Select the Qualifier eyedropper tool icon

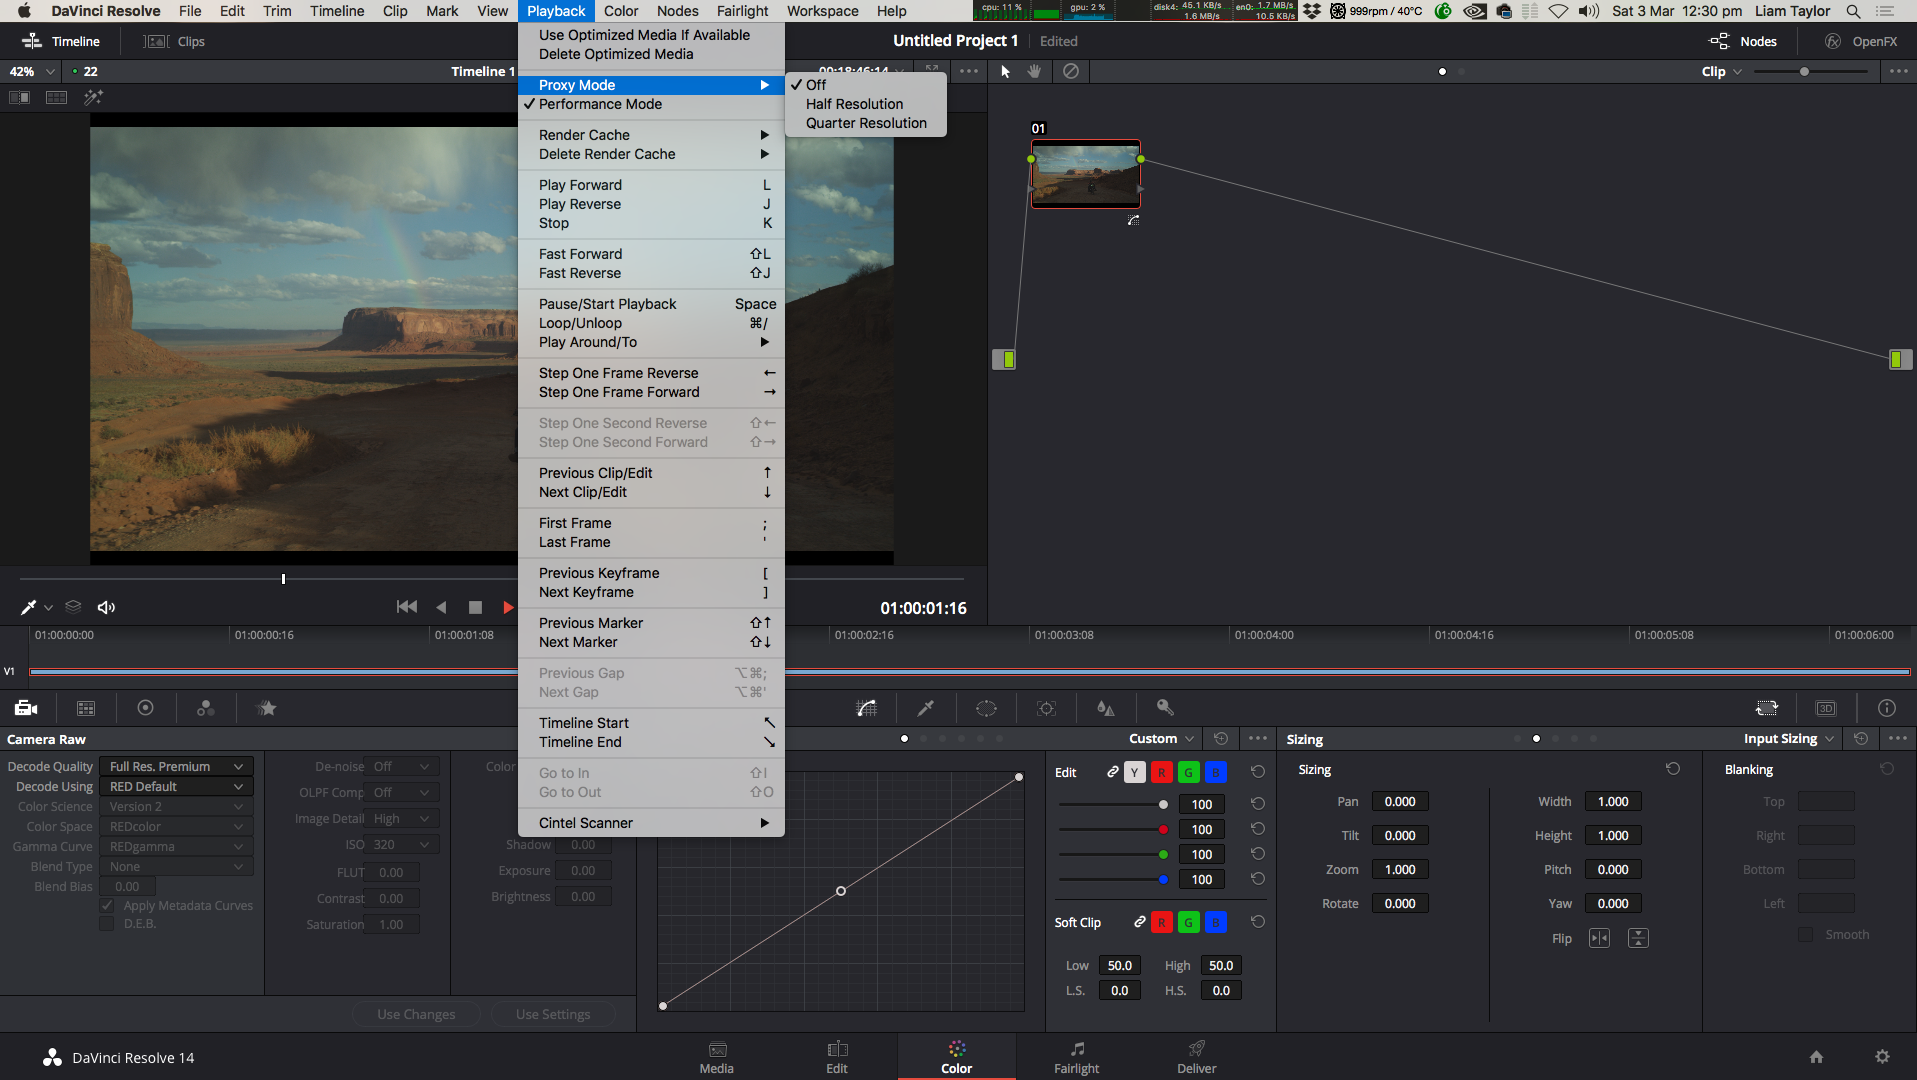coord(926,708)
